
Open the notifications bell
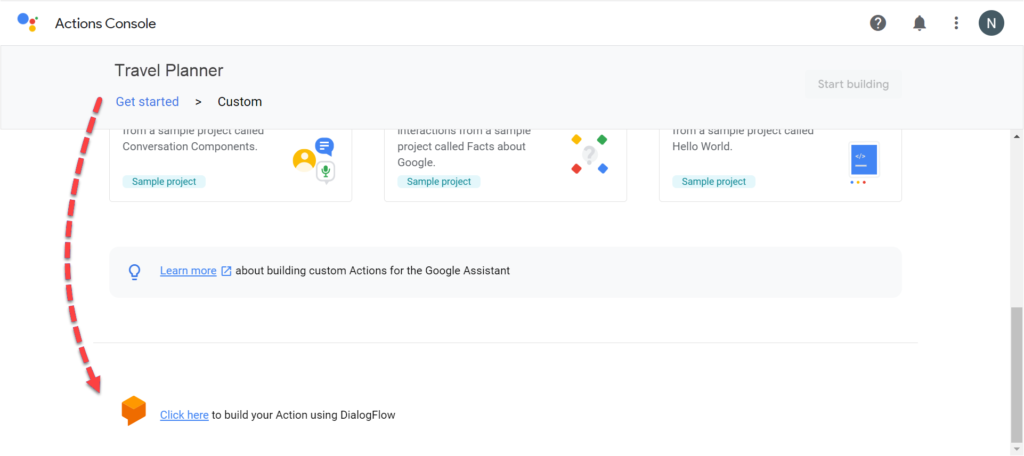(x=919, y=23)
